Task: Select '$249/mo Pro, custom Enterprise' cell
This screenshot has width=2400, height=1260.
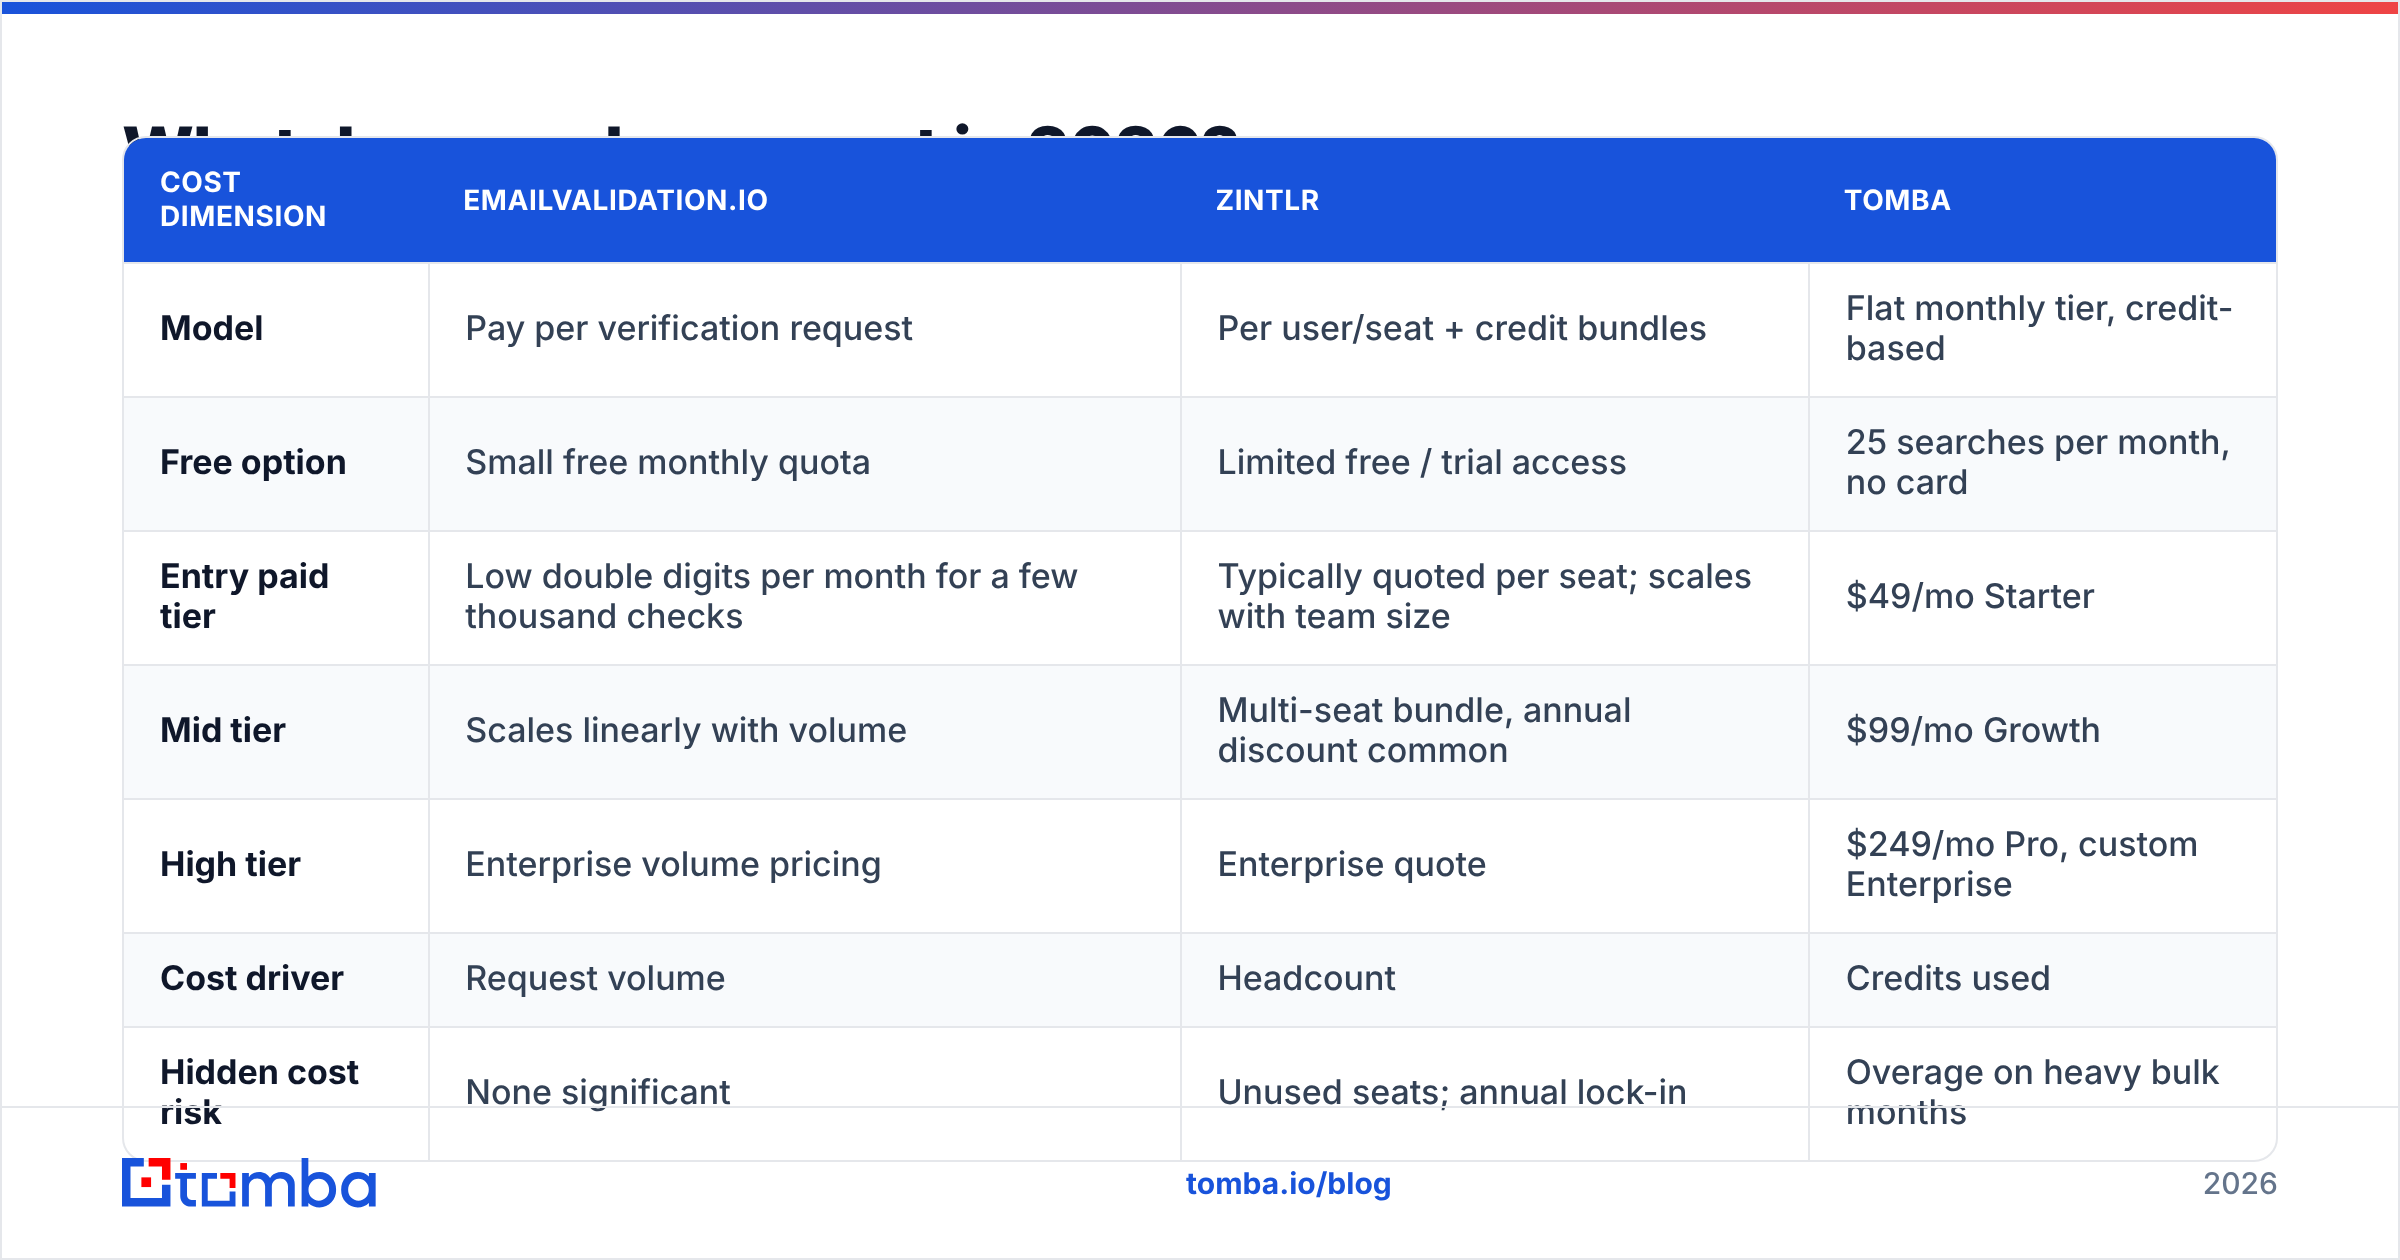Action: click(x=2042, y=865)
